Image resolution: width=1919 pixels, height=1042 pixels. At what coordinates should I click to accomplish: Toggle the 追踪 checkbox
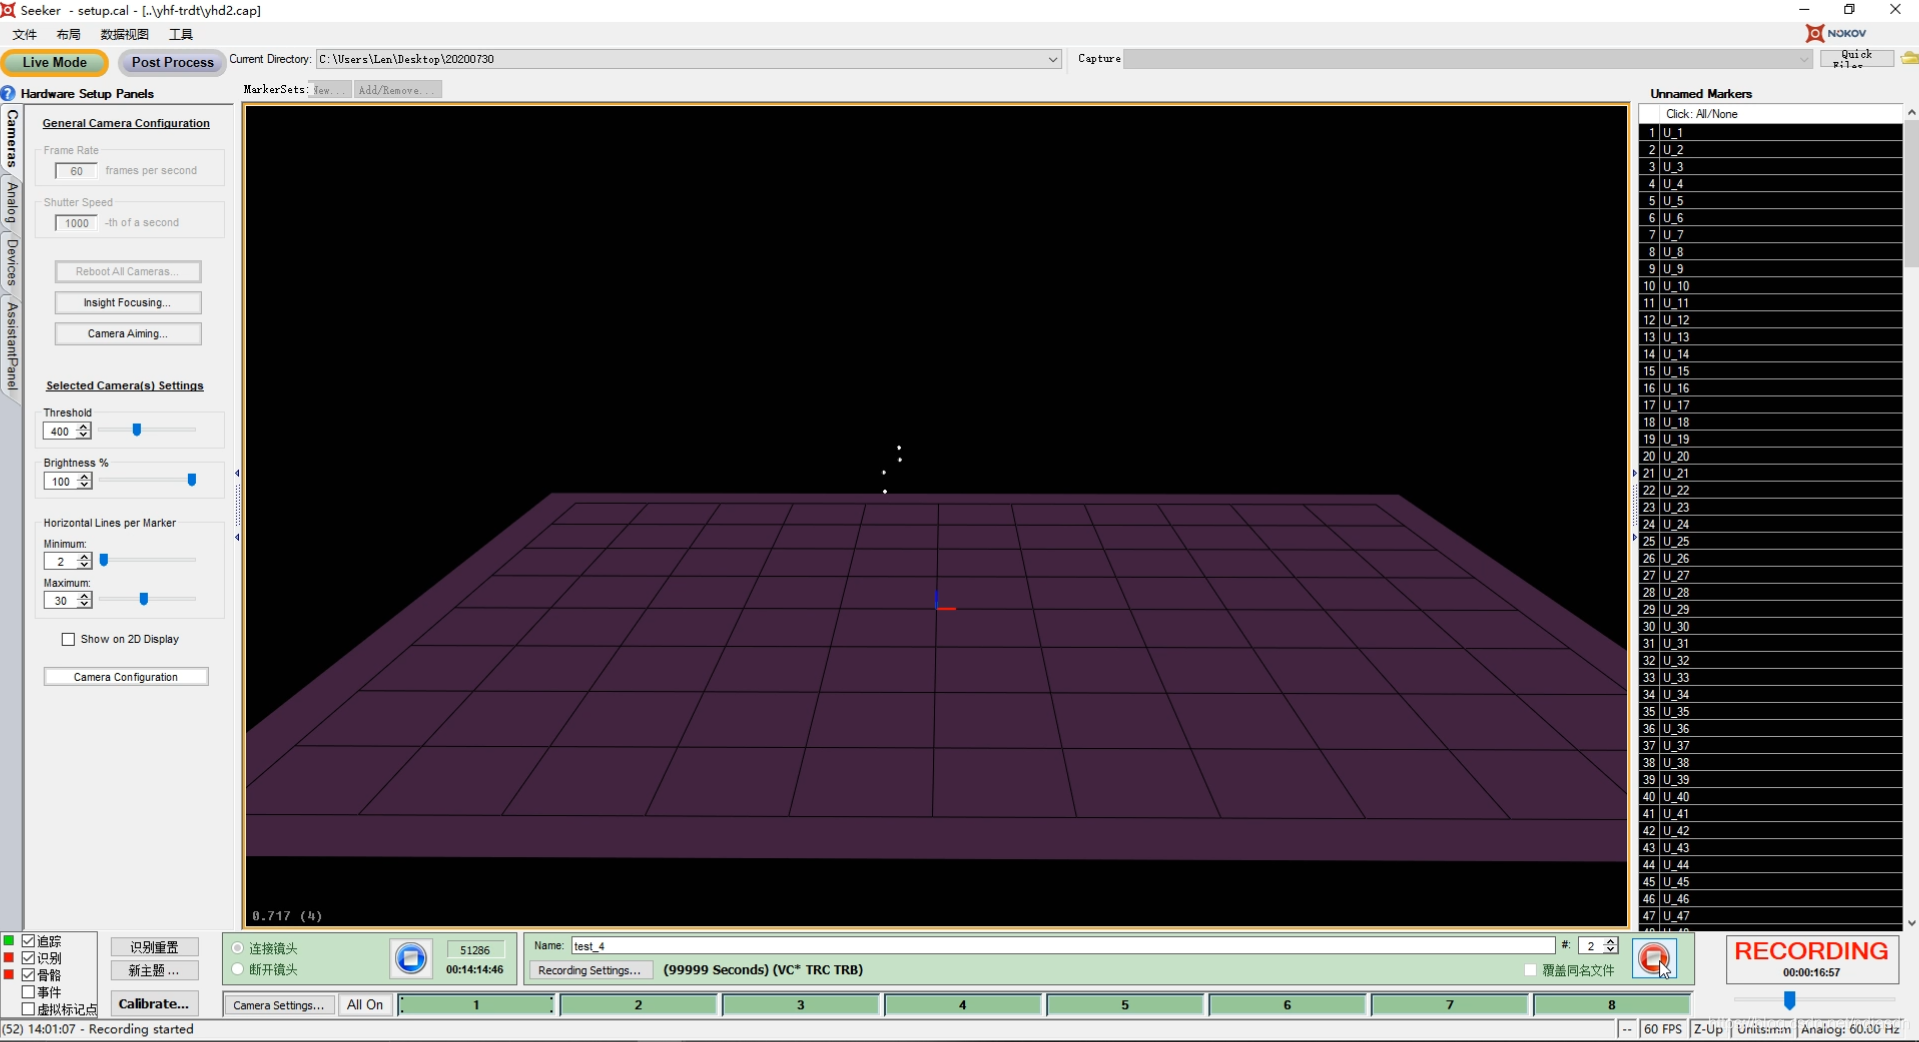click(x=28, y=941)
